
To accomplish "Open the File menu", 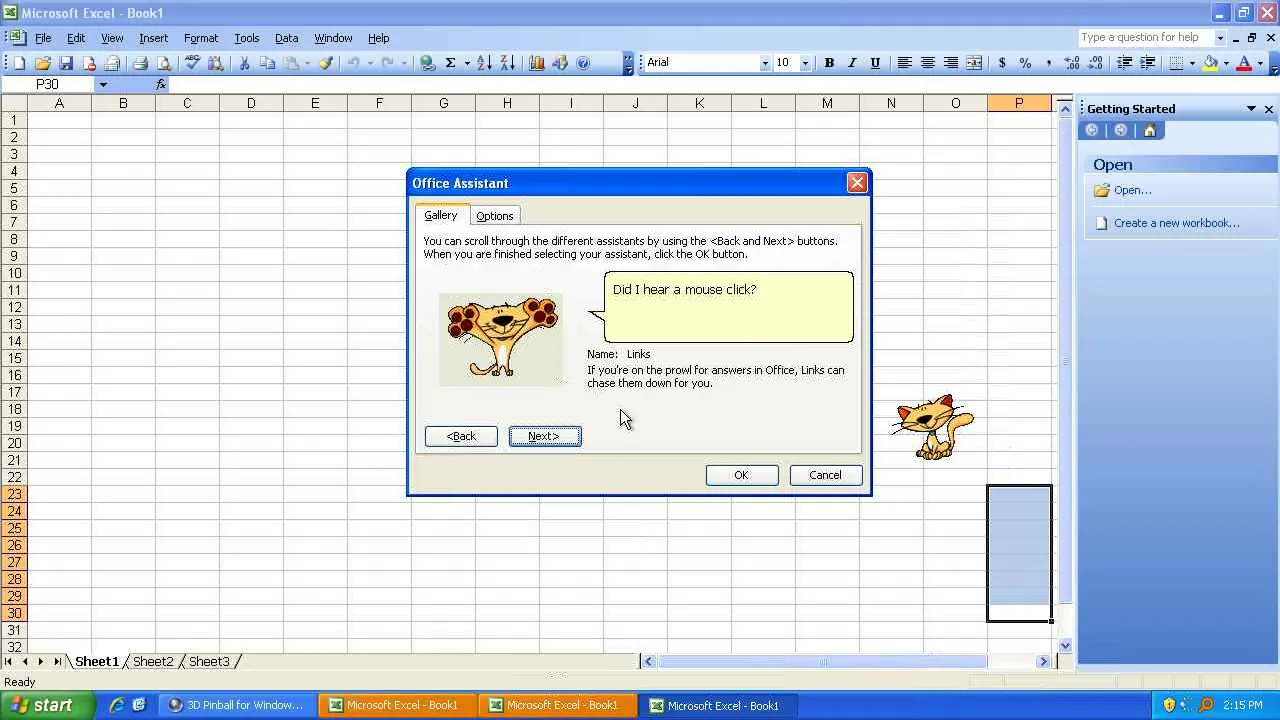I will coord(43,38).
